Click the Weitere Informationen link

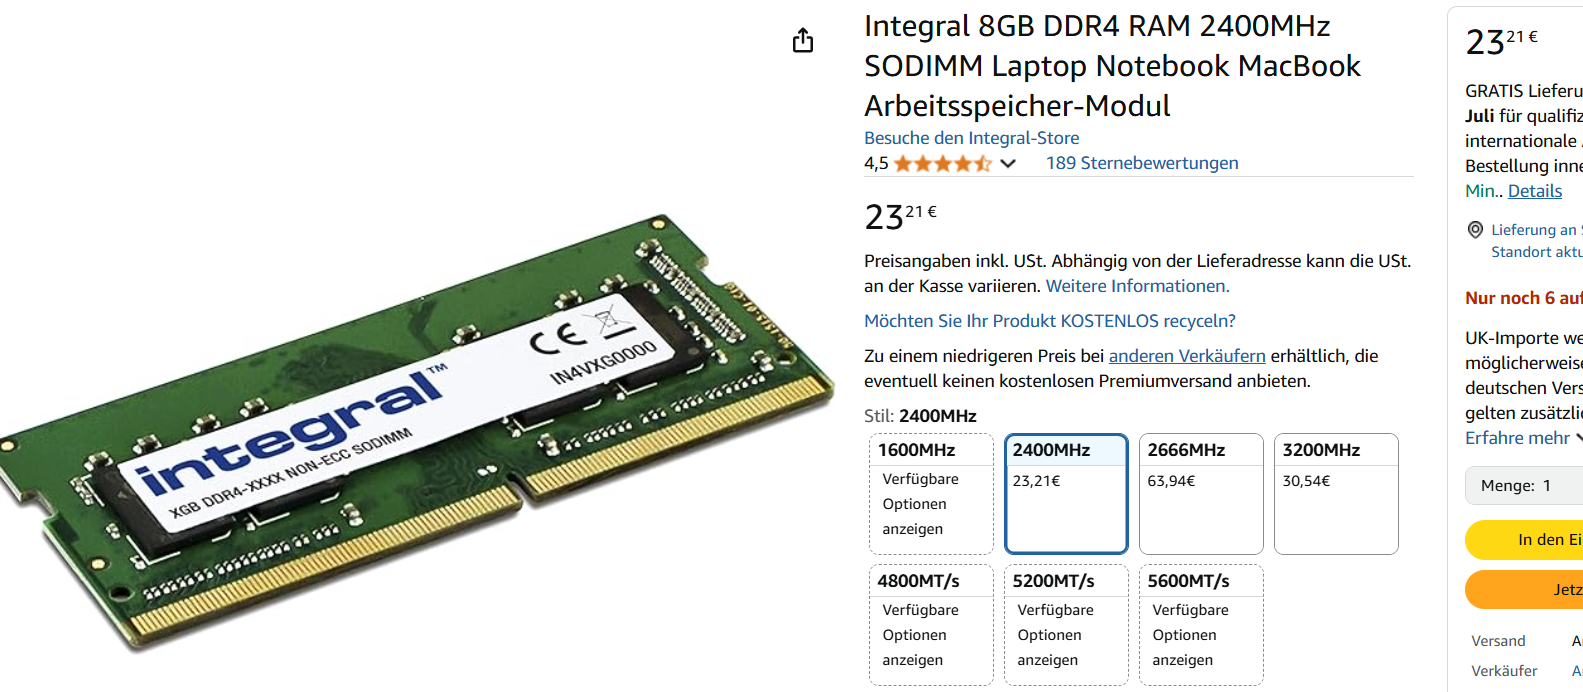[x=1137, y=286]
